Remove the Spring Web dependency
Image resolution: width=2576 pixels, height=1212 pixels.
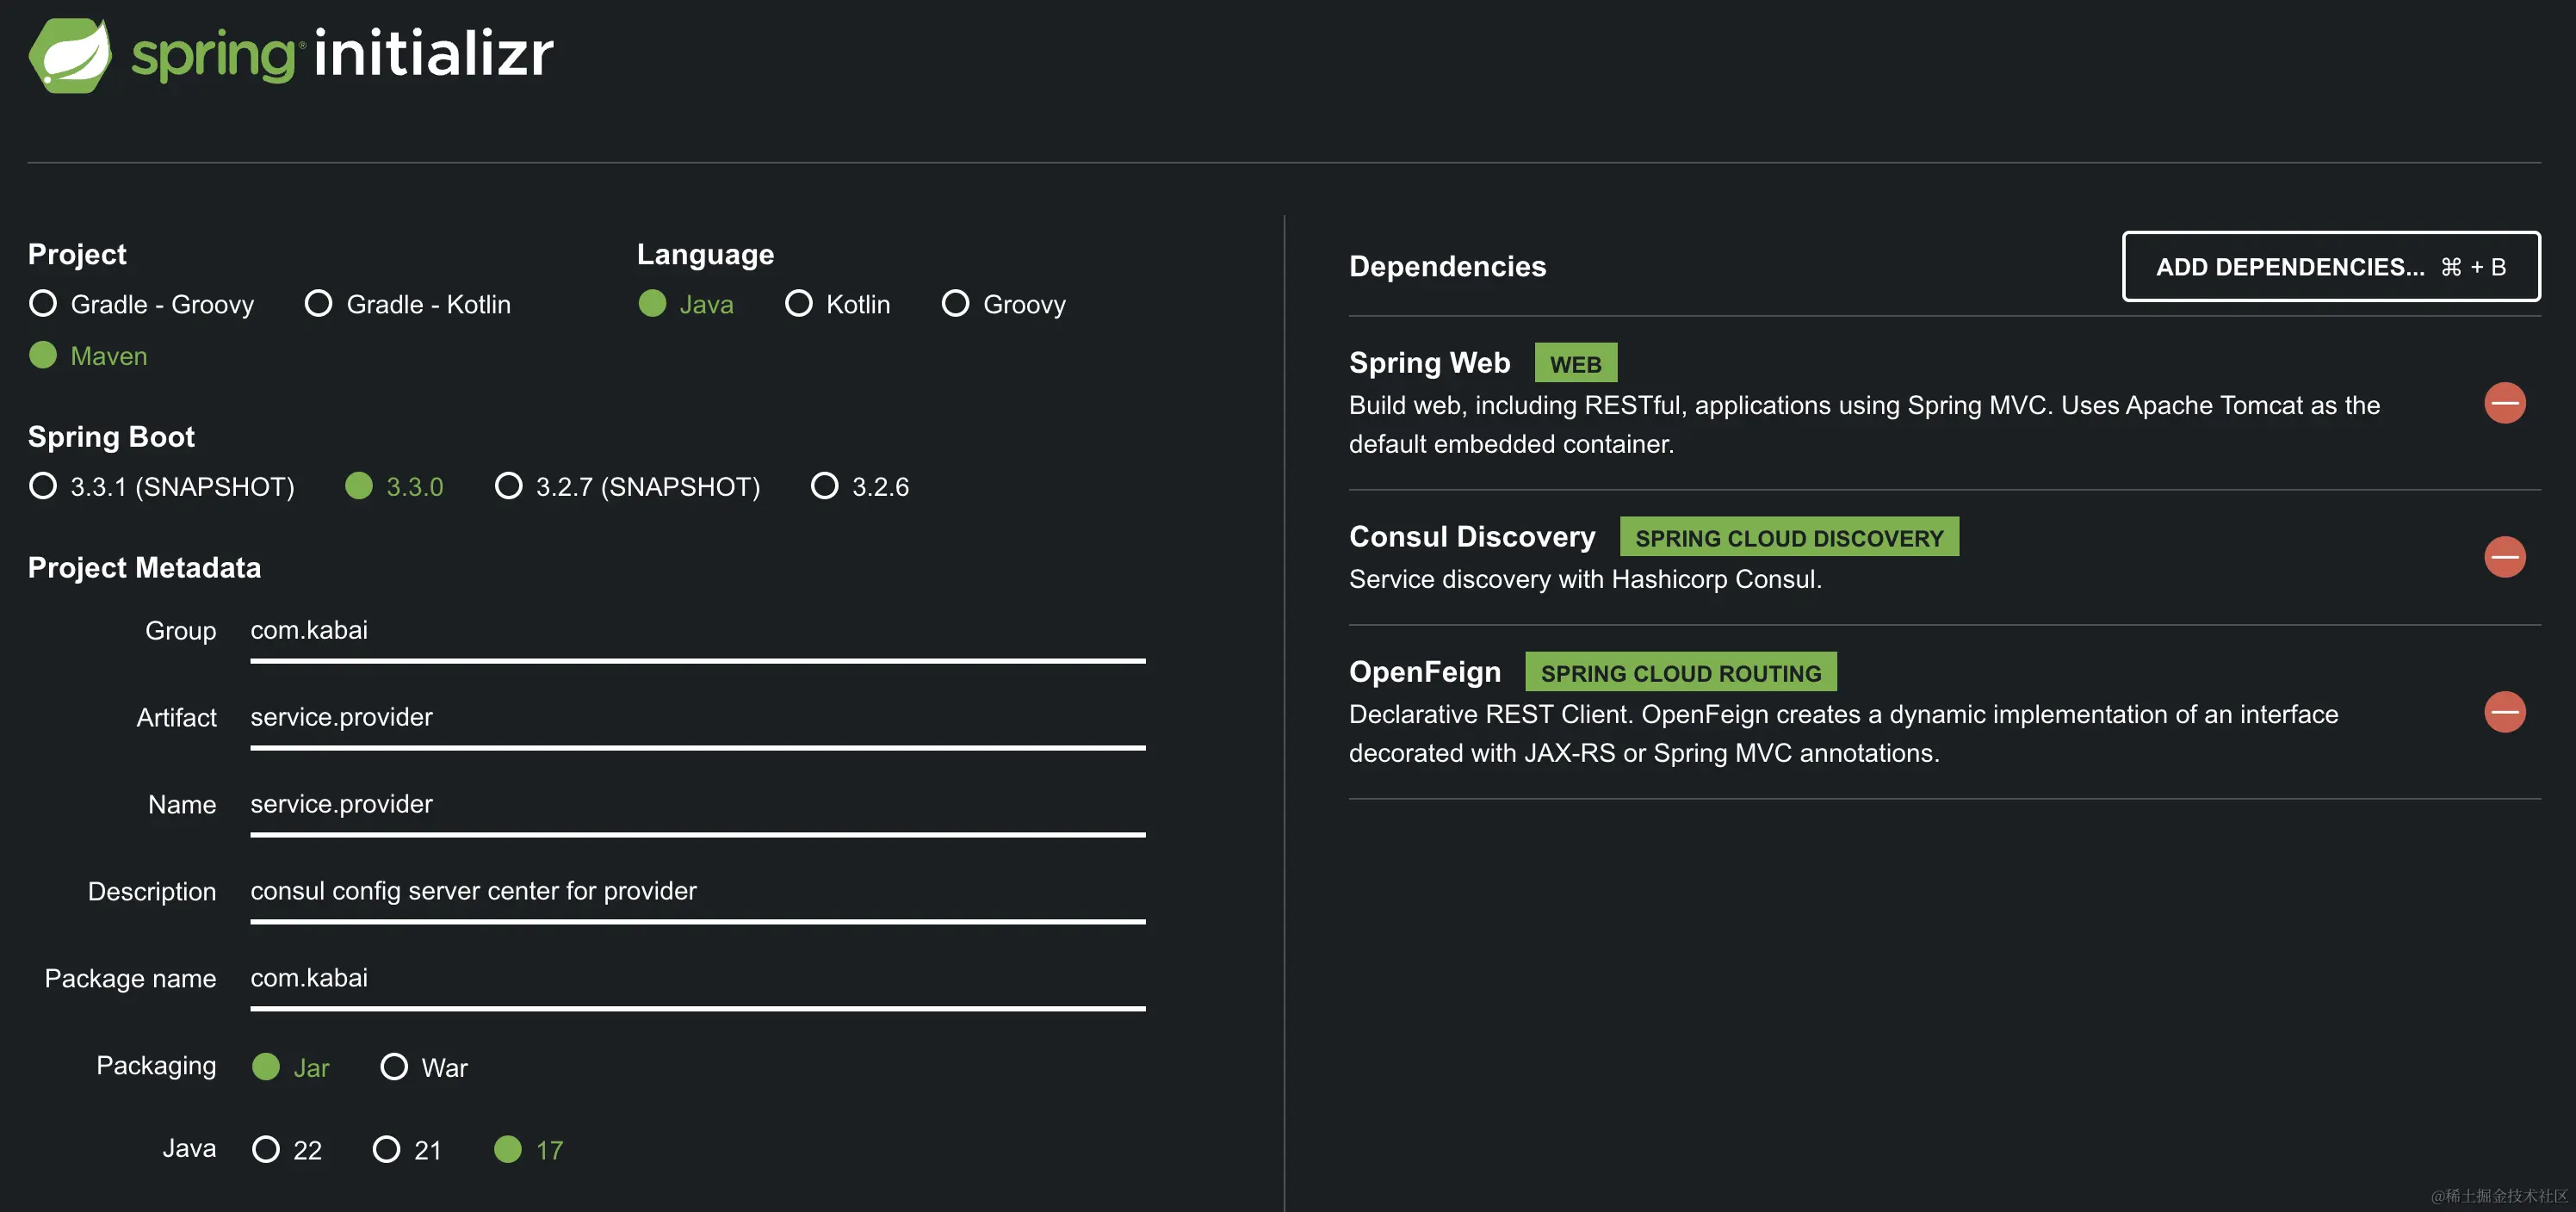point(2505,403)
